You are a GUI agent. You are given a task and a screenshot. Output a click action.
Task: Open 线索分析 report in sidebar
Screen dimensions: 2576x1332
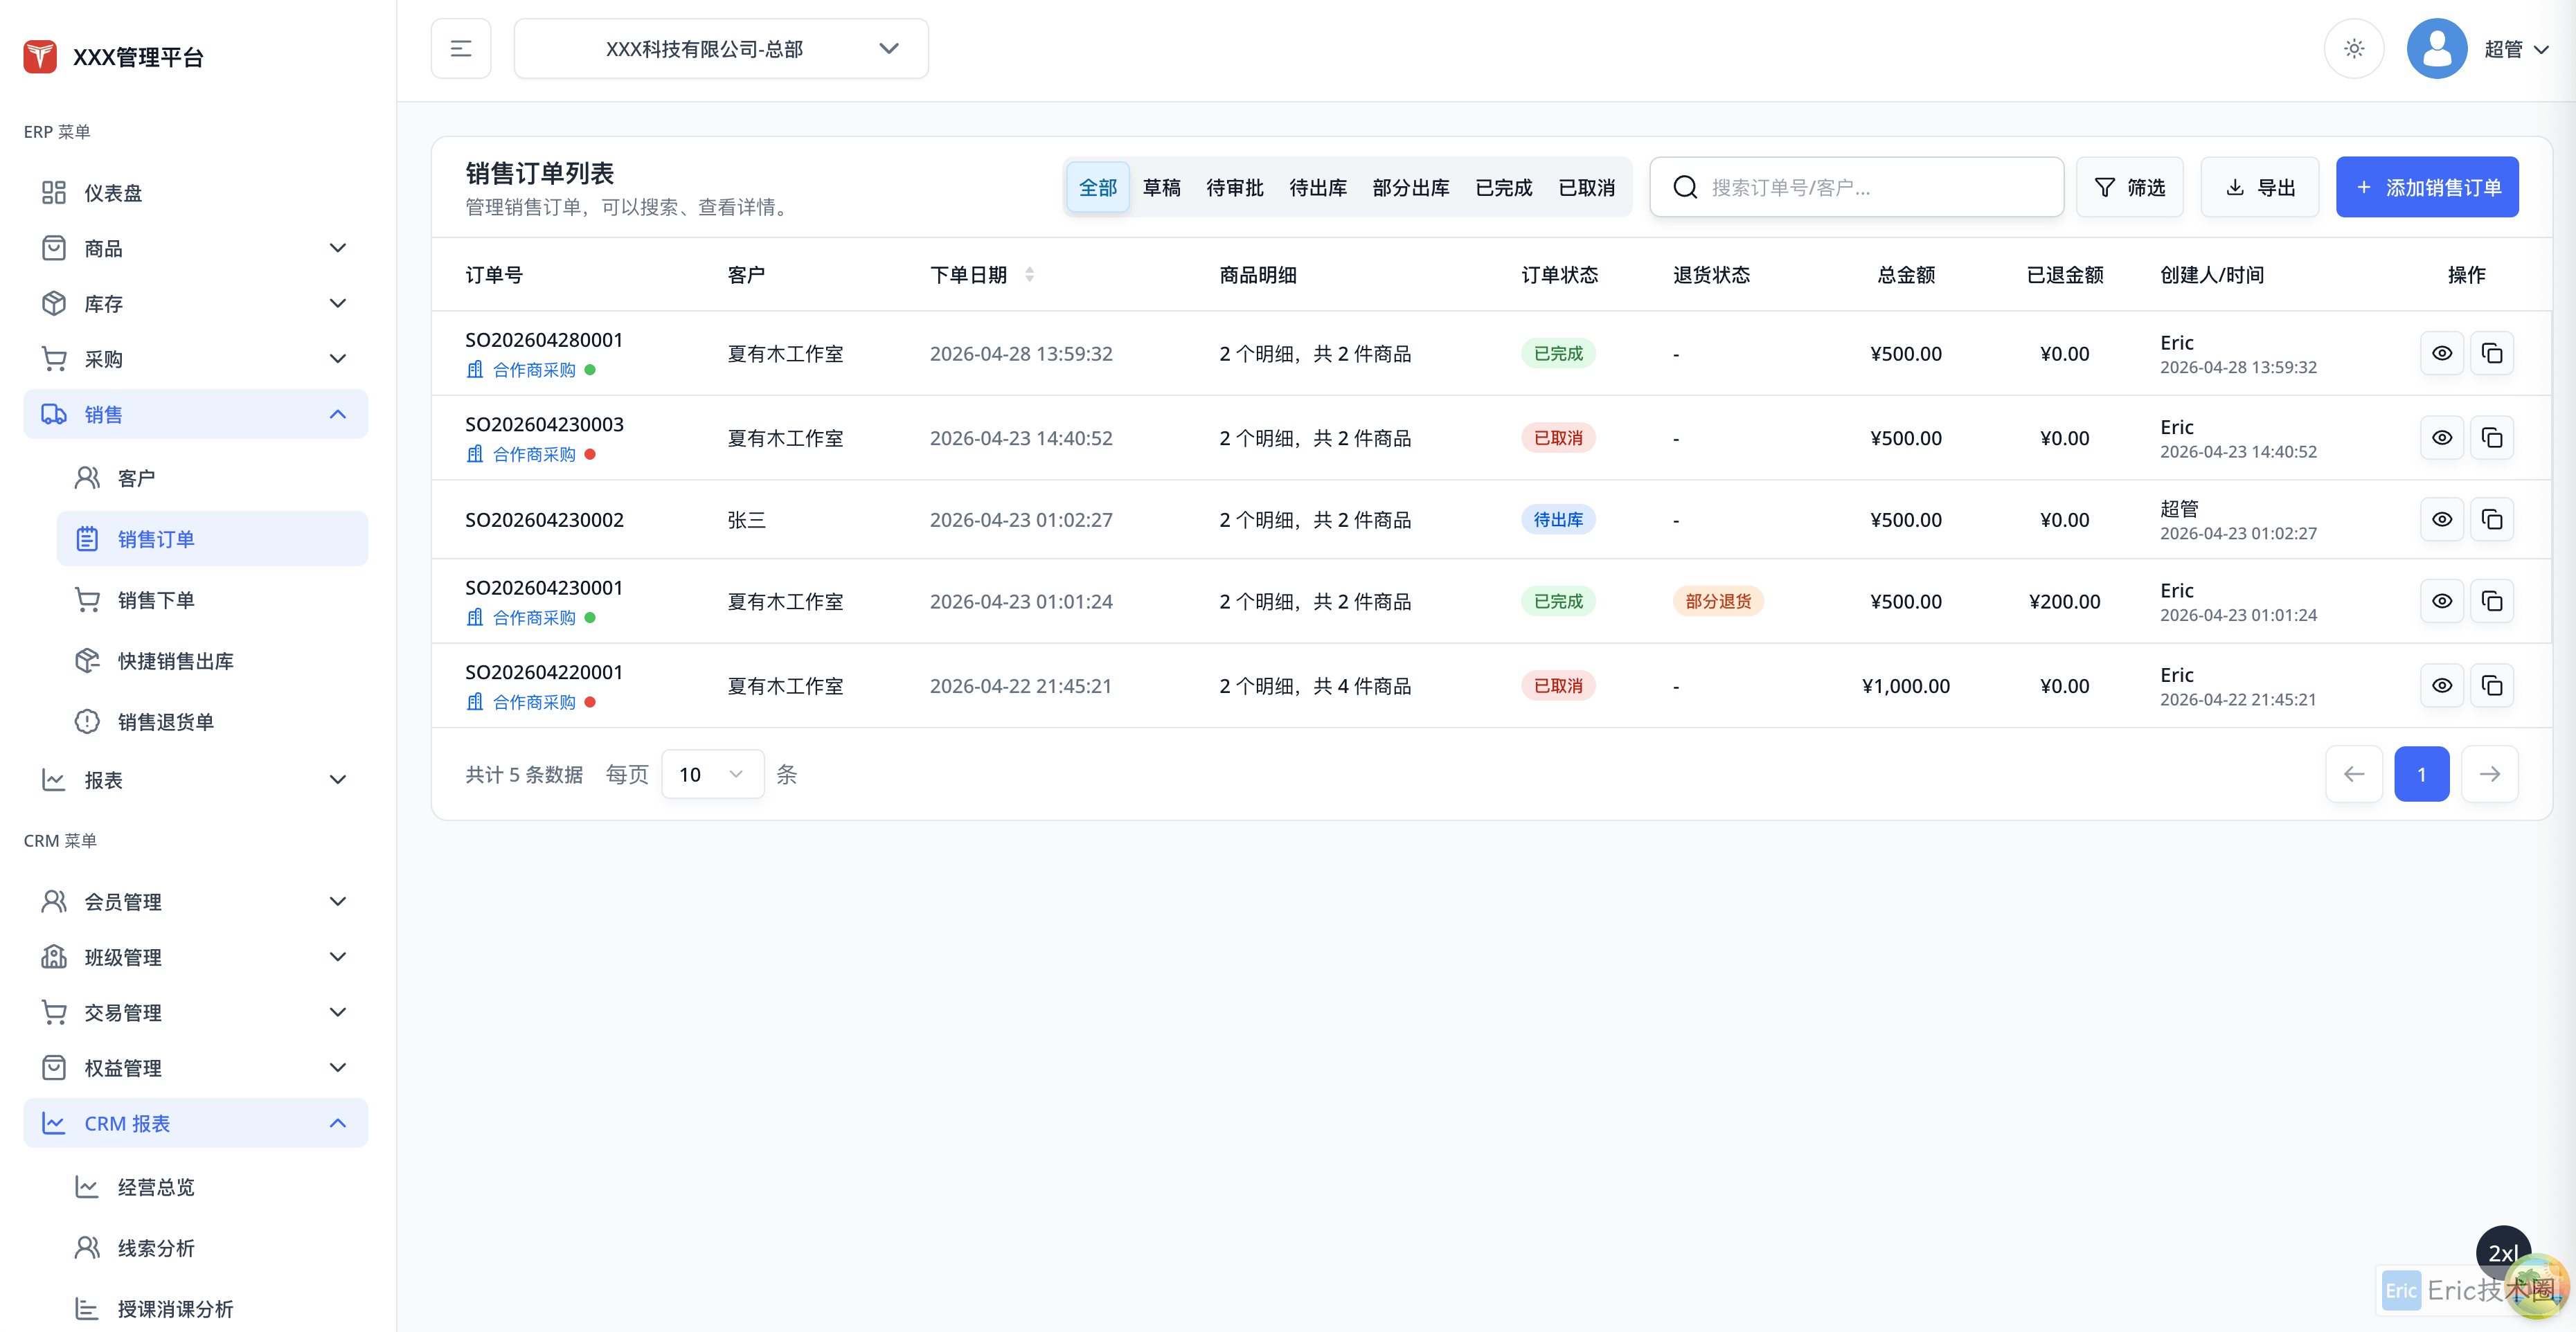click(212, 1248)
